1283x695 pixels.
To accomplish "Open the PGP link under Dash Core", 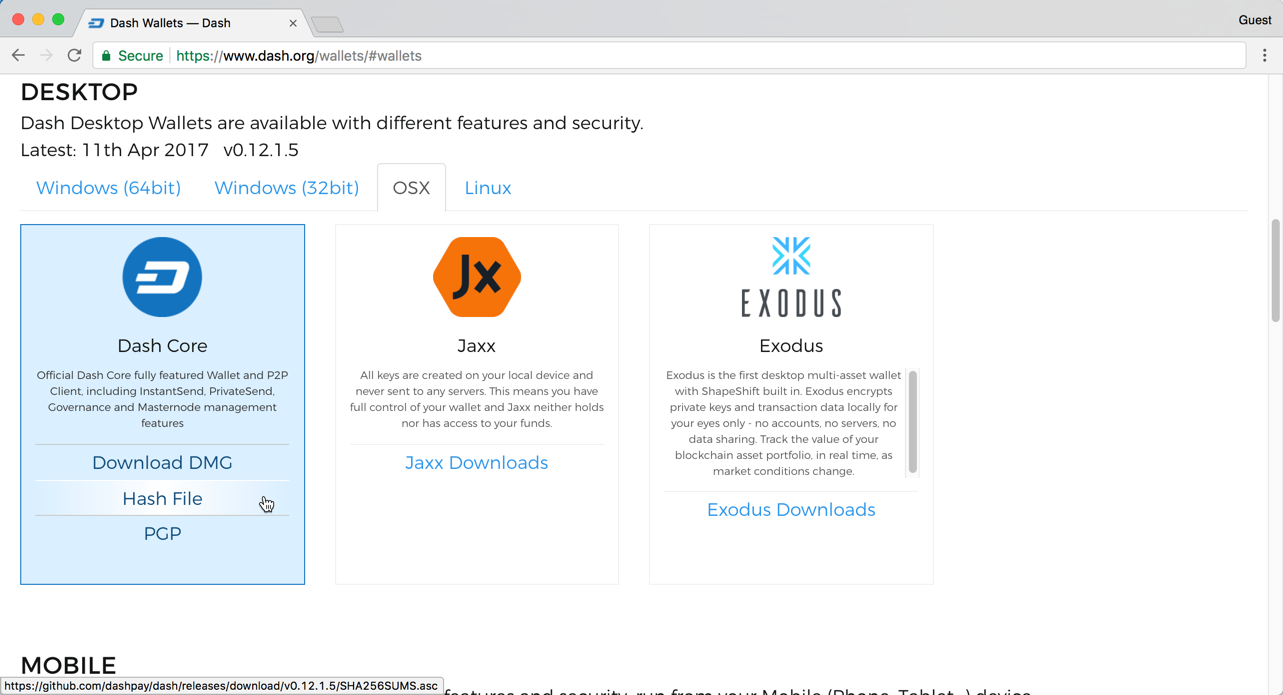I will [162, 534].
